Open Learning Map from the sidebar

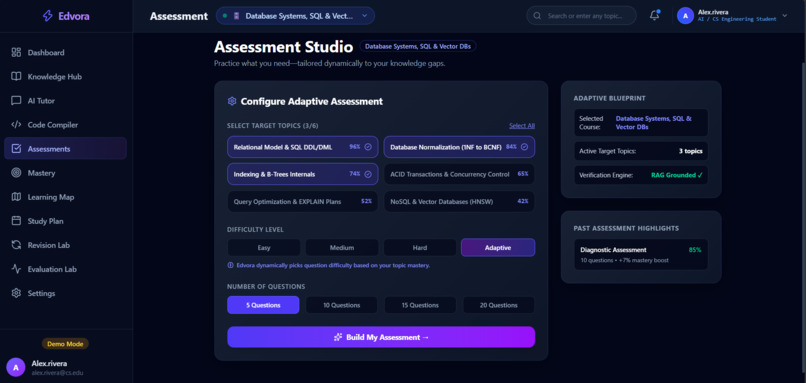coord(65,197)
